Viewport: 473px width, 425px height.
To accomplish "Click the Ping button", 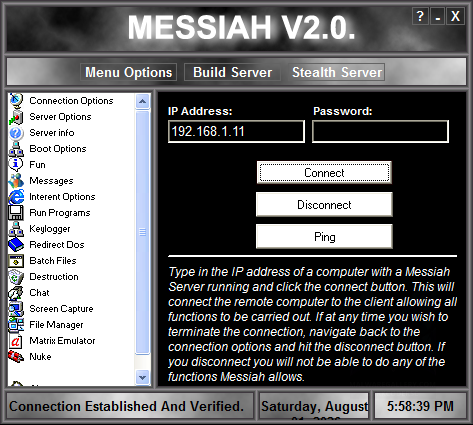I will 324,237.
